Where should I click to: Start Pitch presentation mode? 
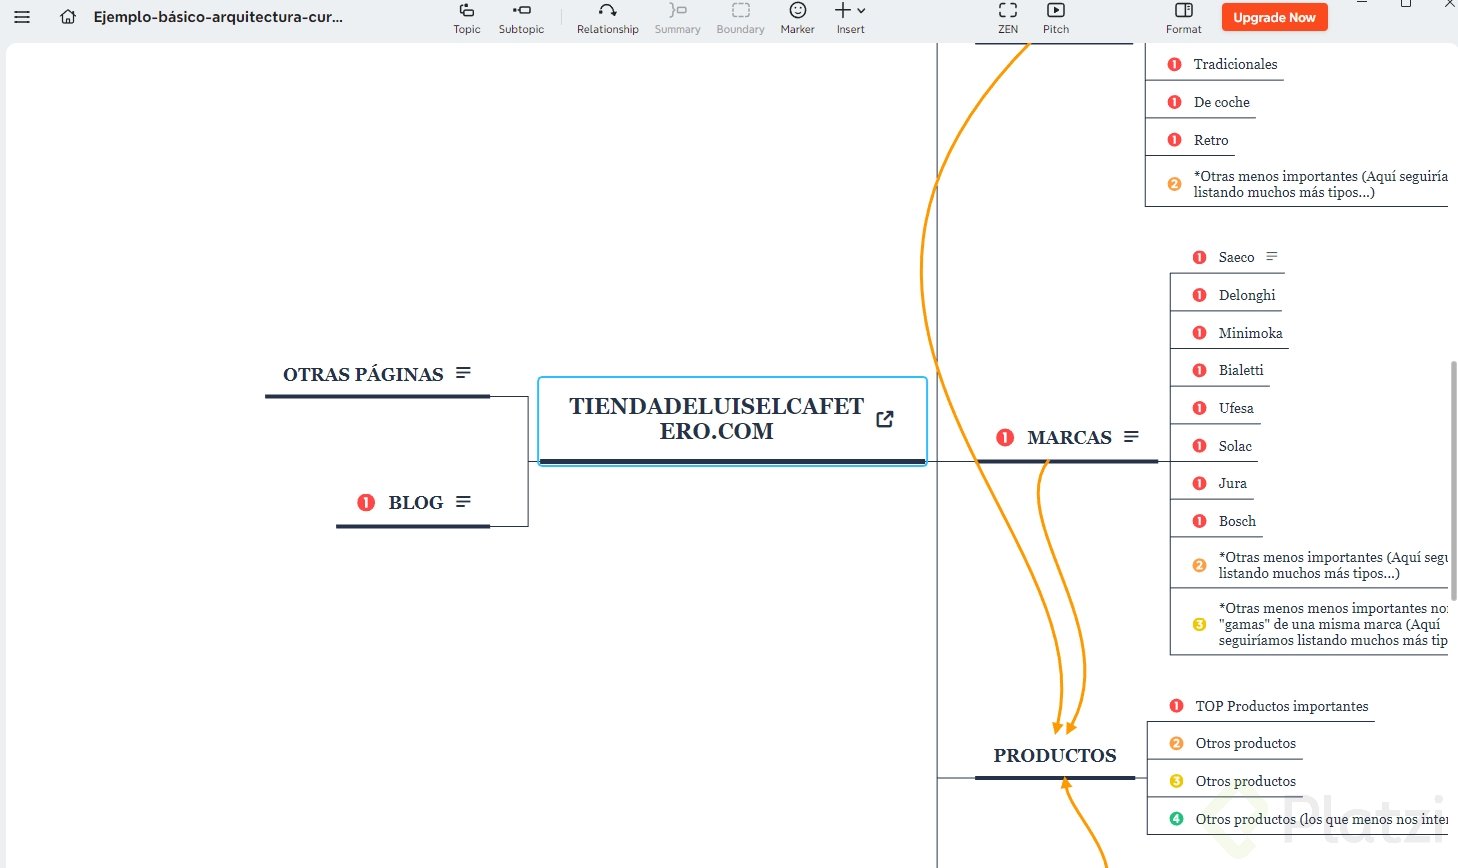pos(1056,18)
